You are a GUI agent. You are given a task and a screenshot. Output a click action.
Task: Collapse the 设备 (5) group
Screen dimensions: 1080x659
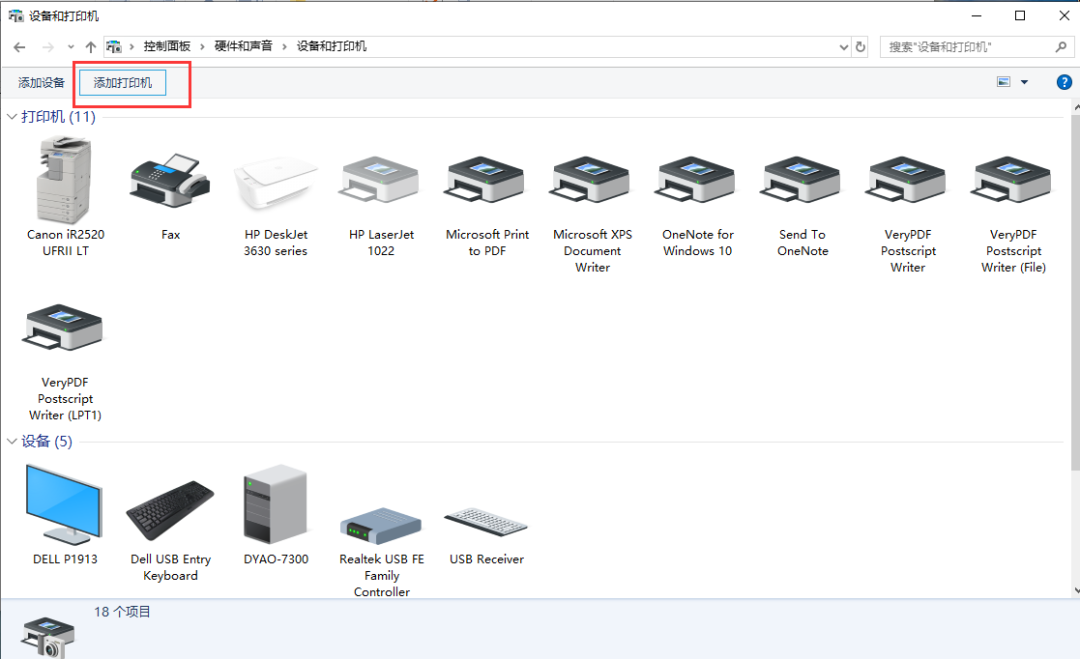[x=12, y=441]
